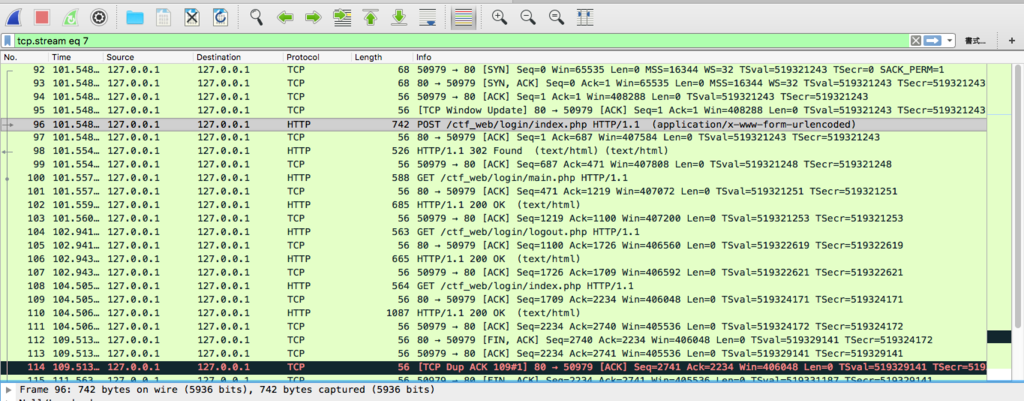Go forward in packet history with the right arrow
Screen dimensions: 1024x401
tap(313, 17)
